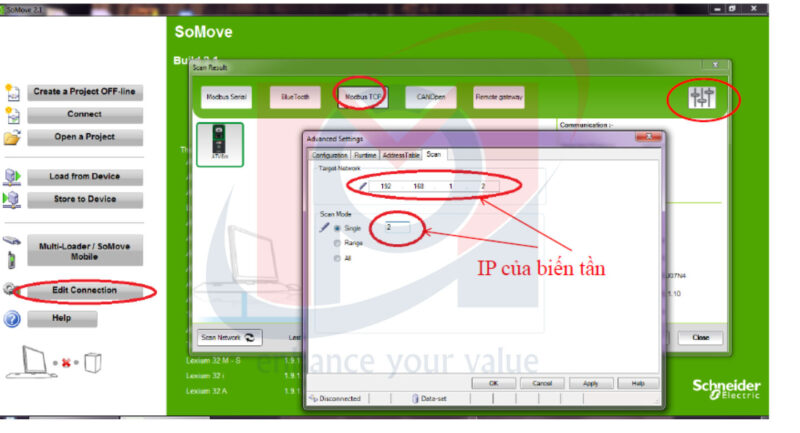The height and width of the screenshot is (433, 800).
Task: Click the pencil icon beside Target Network IP
Action: pos(363,186)
